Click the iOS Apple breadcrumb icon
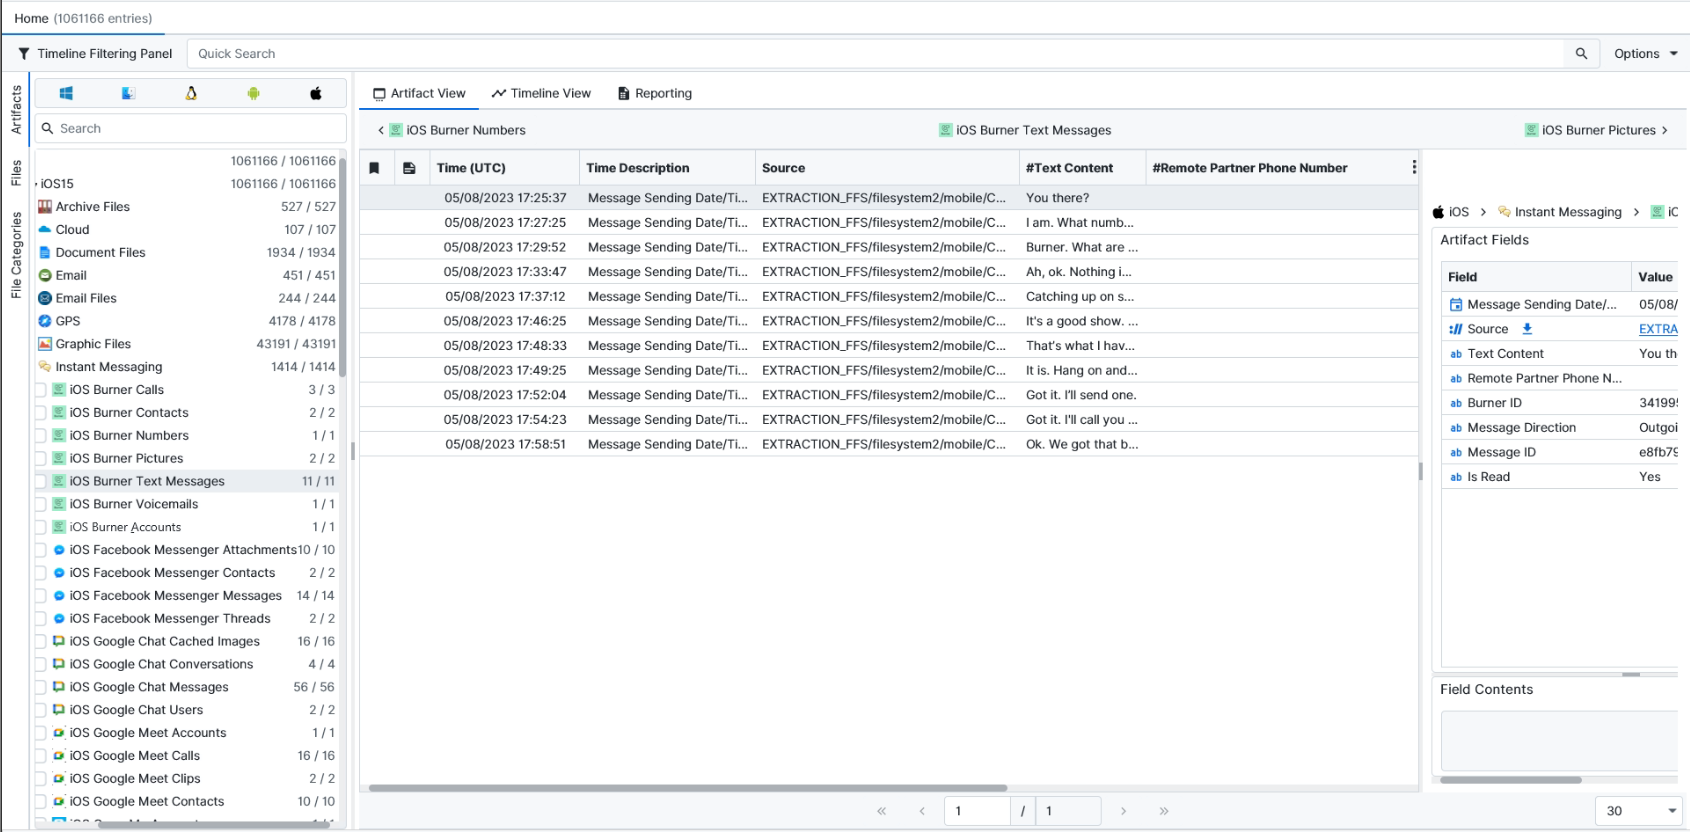Screen dimensions: 1690x832 coord(1438,212)
